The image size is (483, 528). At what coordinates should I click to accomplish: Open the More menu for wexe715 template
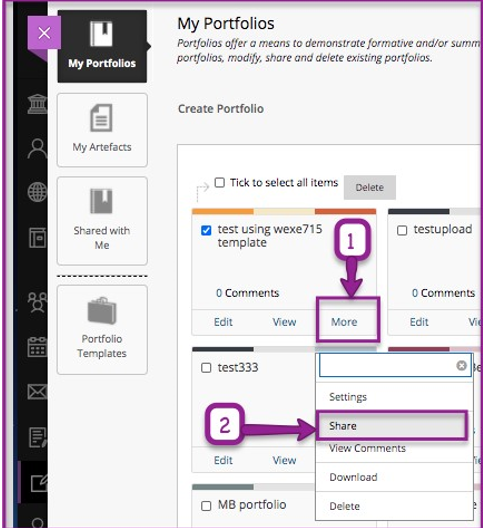344,322
